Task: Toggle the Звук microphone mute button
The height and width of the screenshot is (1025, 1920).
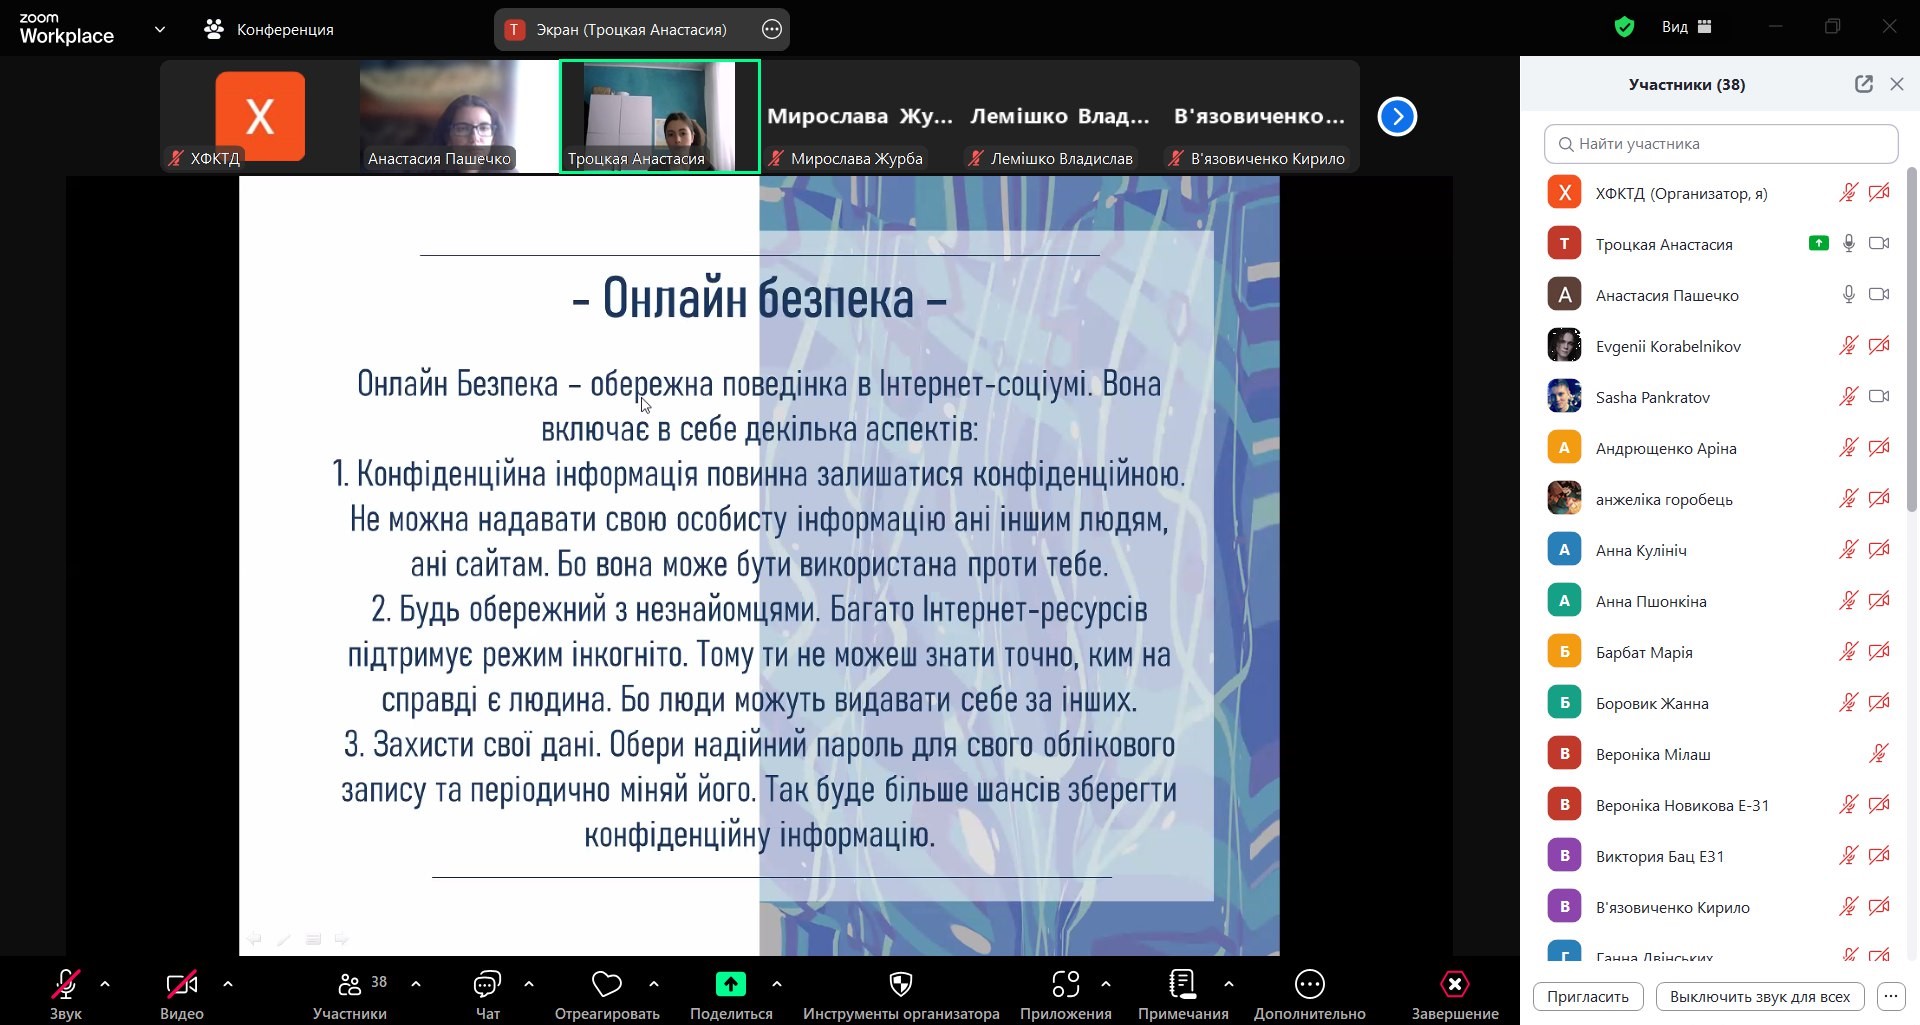Action: (66, 986)
